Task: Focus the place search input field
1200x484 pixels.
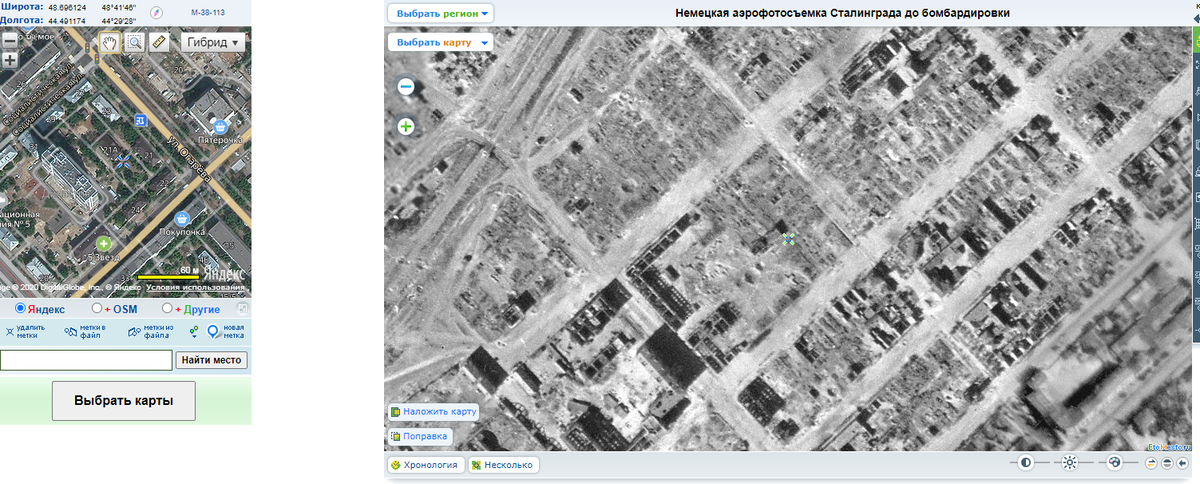Action: tap(85, 360)
